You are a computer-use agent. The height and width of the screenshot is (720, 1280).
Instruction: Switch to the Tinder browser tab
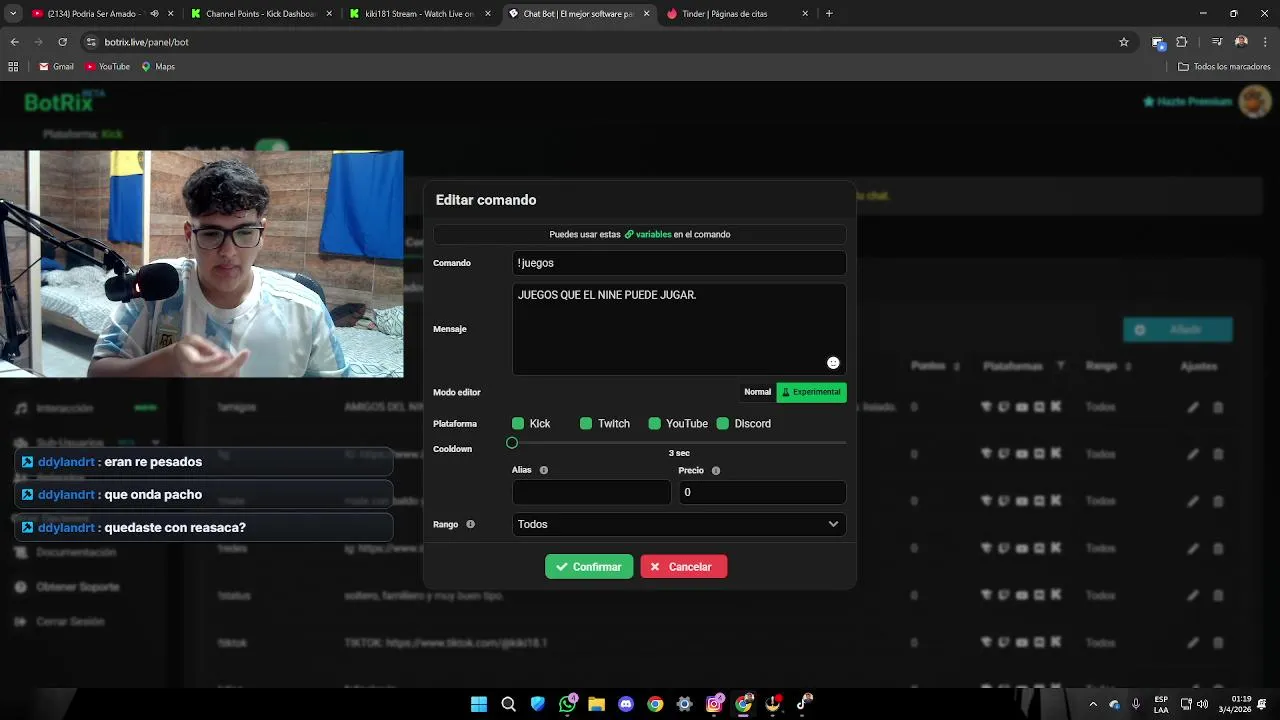pos(737,14)
